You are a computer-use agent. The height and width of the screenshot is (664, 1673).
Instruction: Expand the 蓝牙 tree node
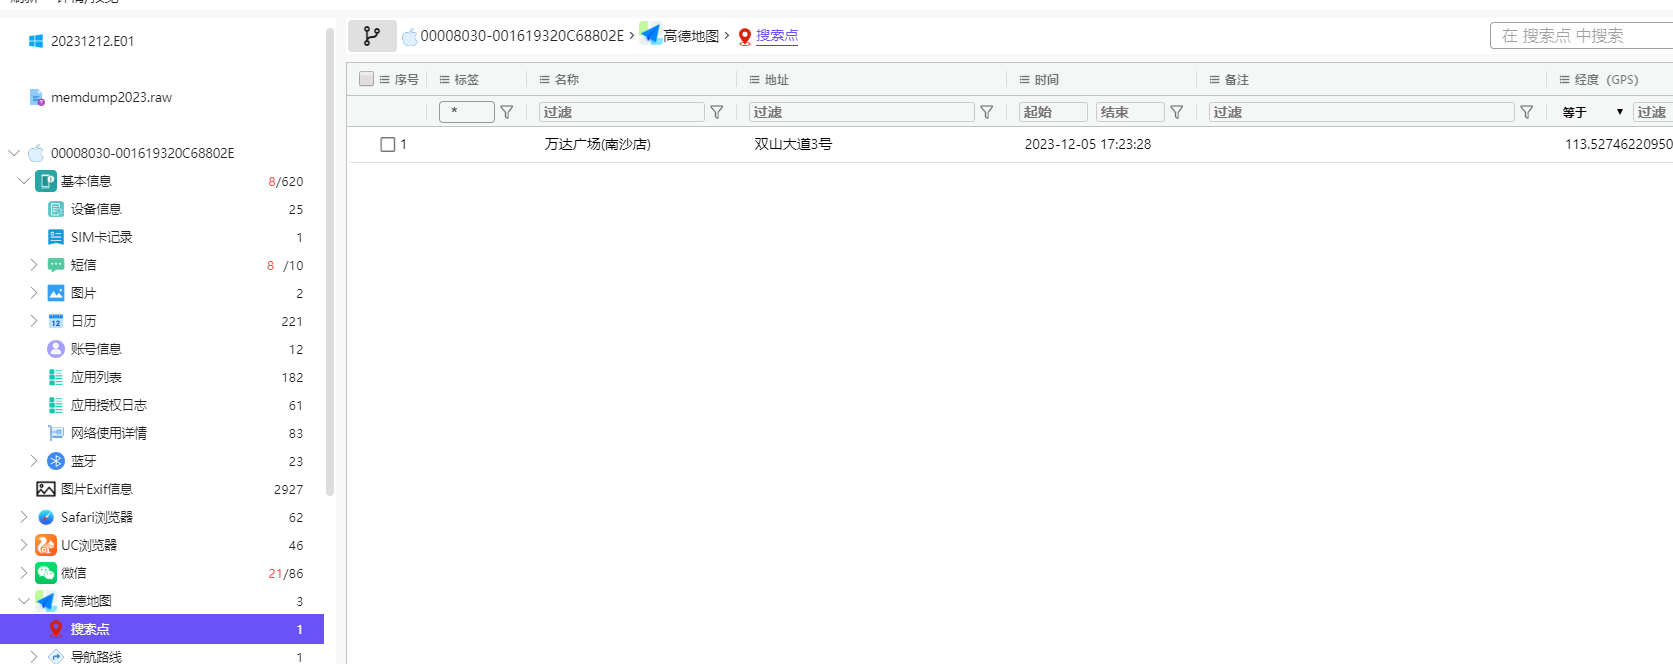pos(34,461)
